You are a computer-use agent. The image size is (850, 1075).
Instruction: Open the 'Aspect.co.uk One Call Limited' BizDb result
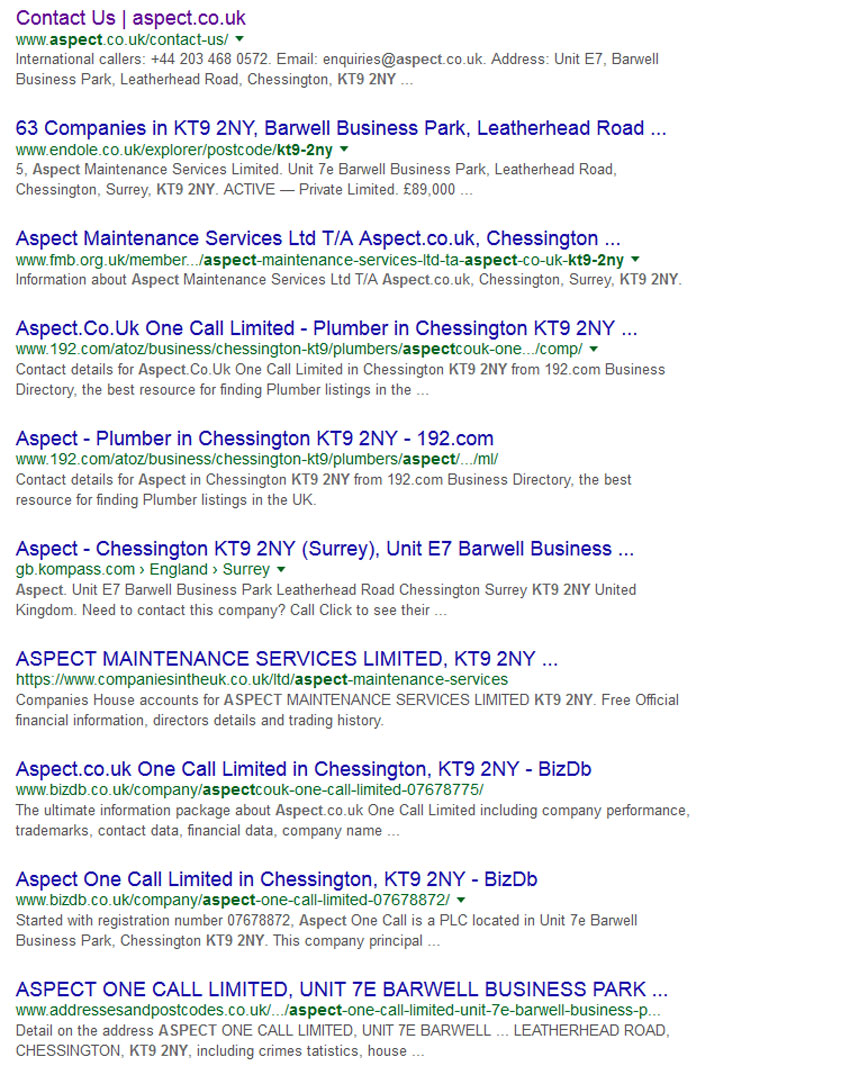pyautogui.click(x=300, y=769)
